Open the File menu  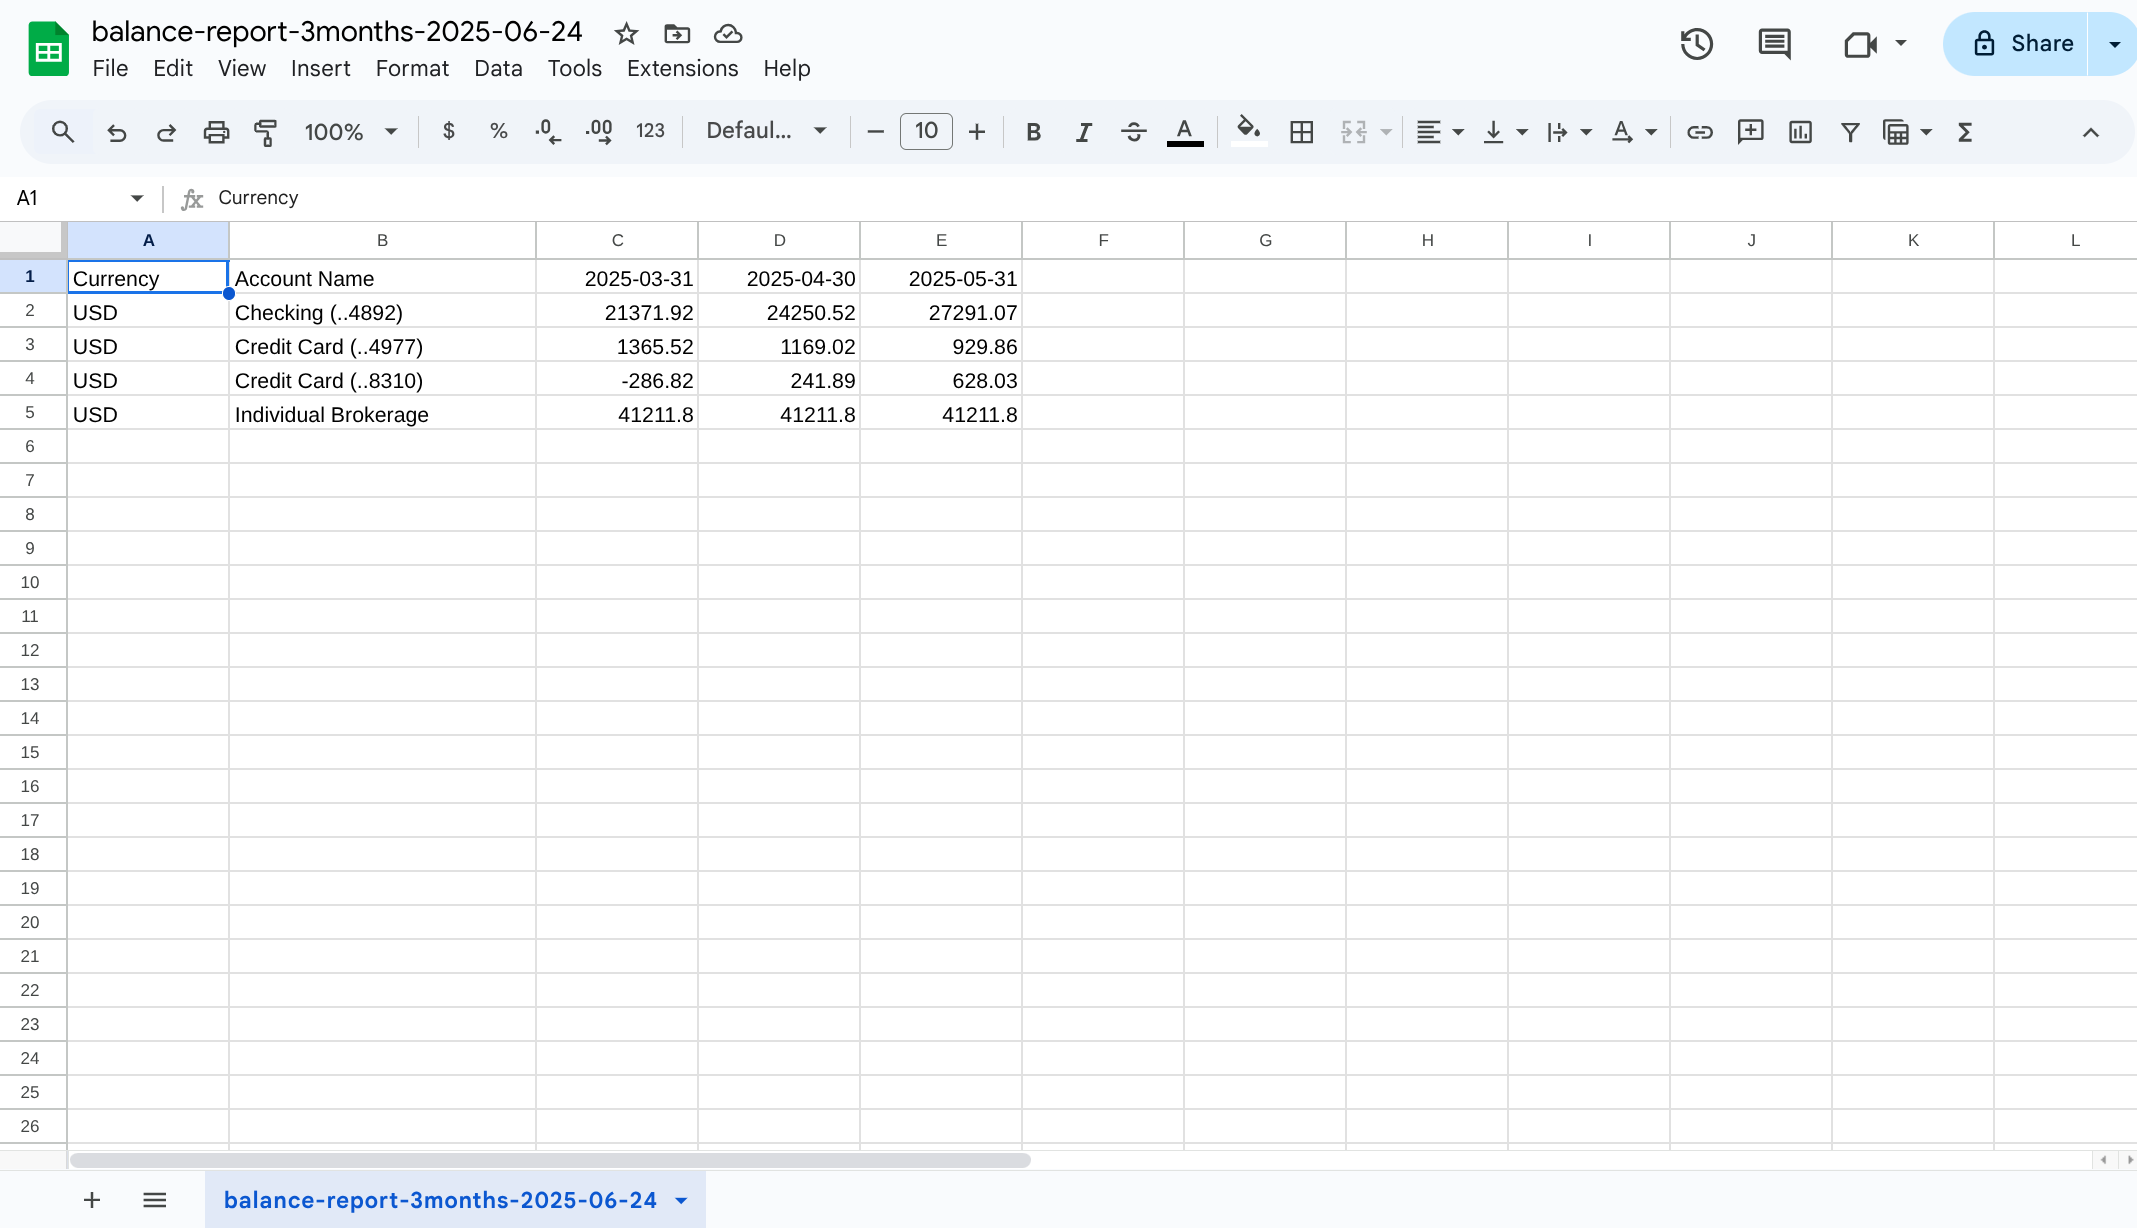(x=110, y=68)
